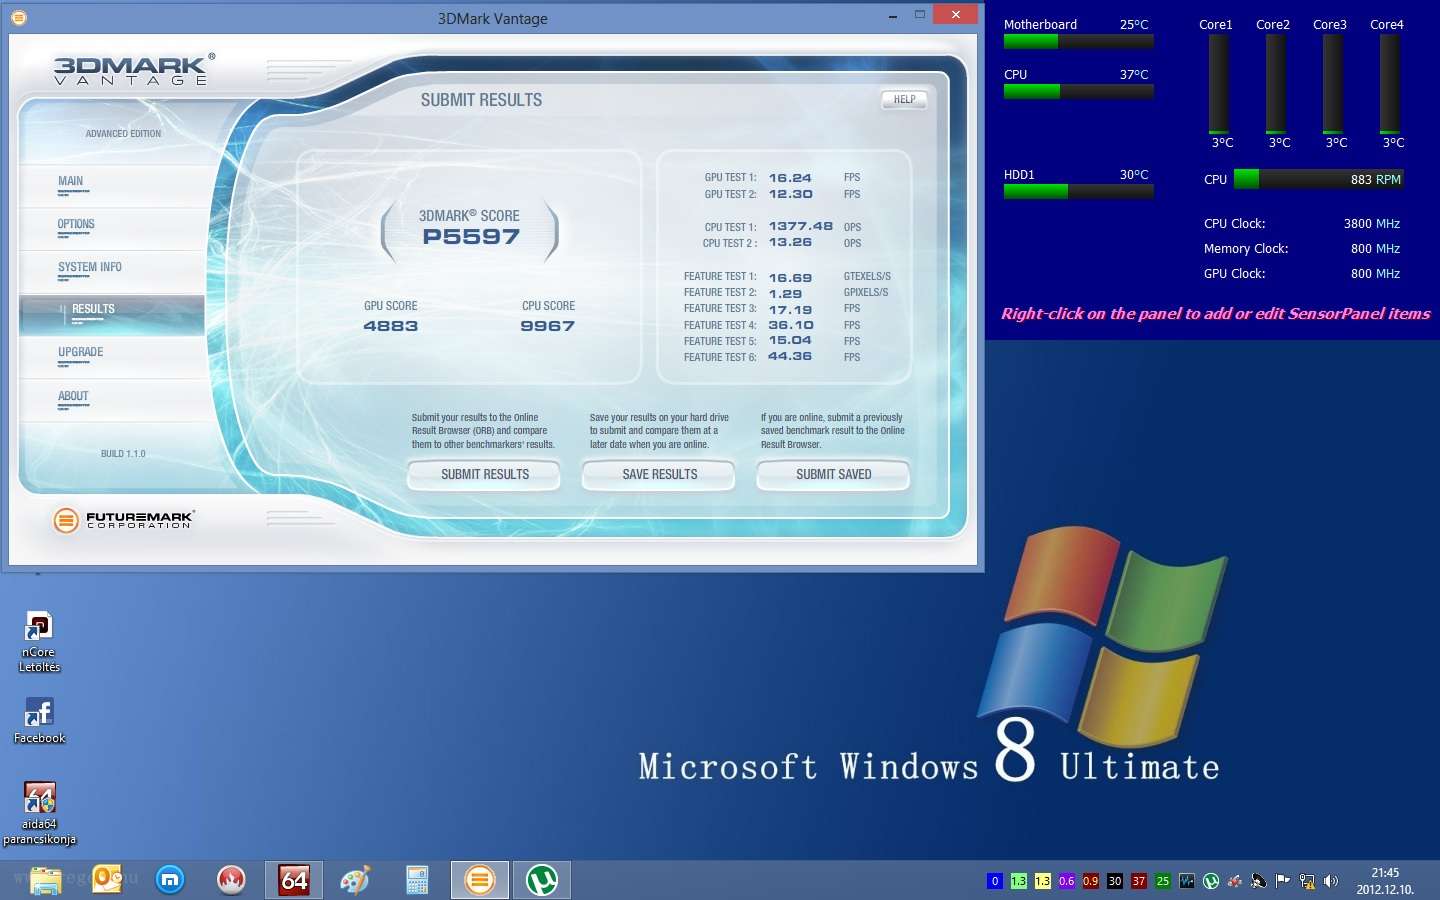Viewport: 1440px width, 900px height.
Task: Click the BUILD 1.1.0 label
Action: pyautogui.click(x=123, y=454)
